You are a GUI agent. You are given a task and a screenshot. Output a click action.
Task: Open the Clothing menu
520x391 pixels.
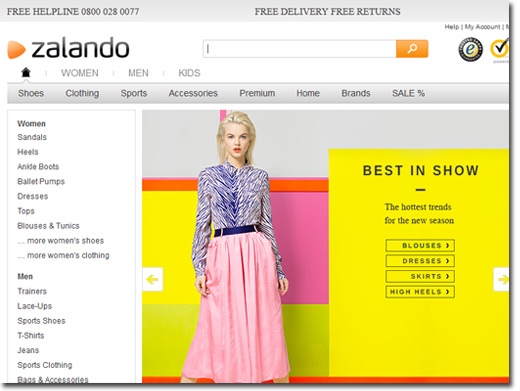[82, 93]
